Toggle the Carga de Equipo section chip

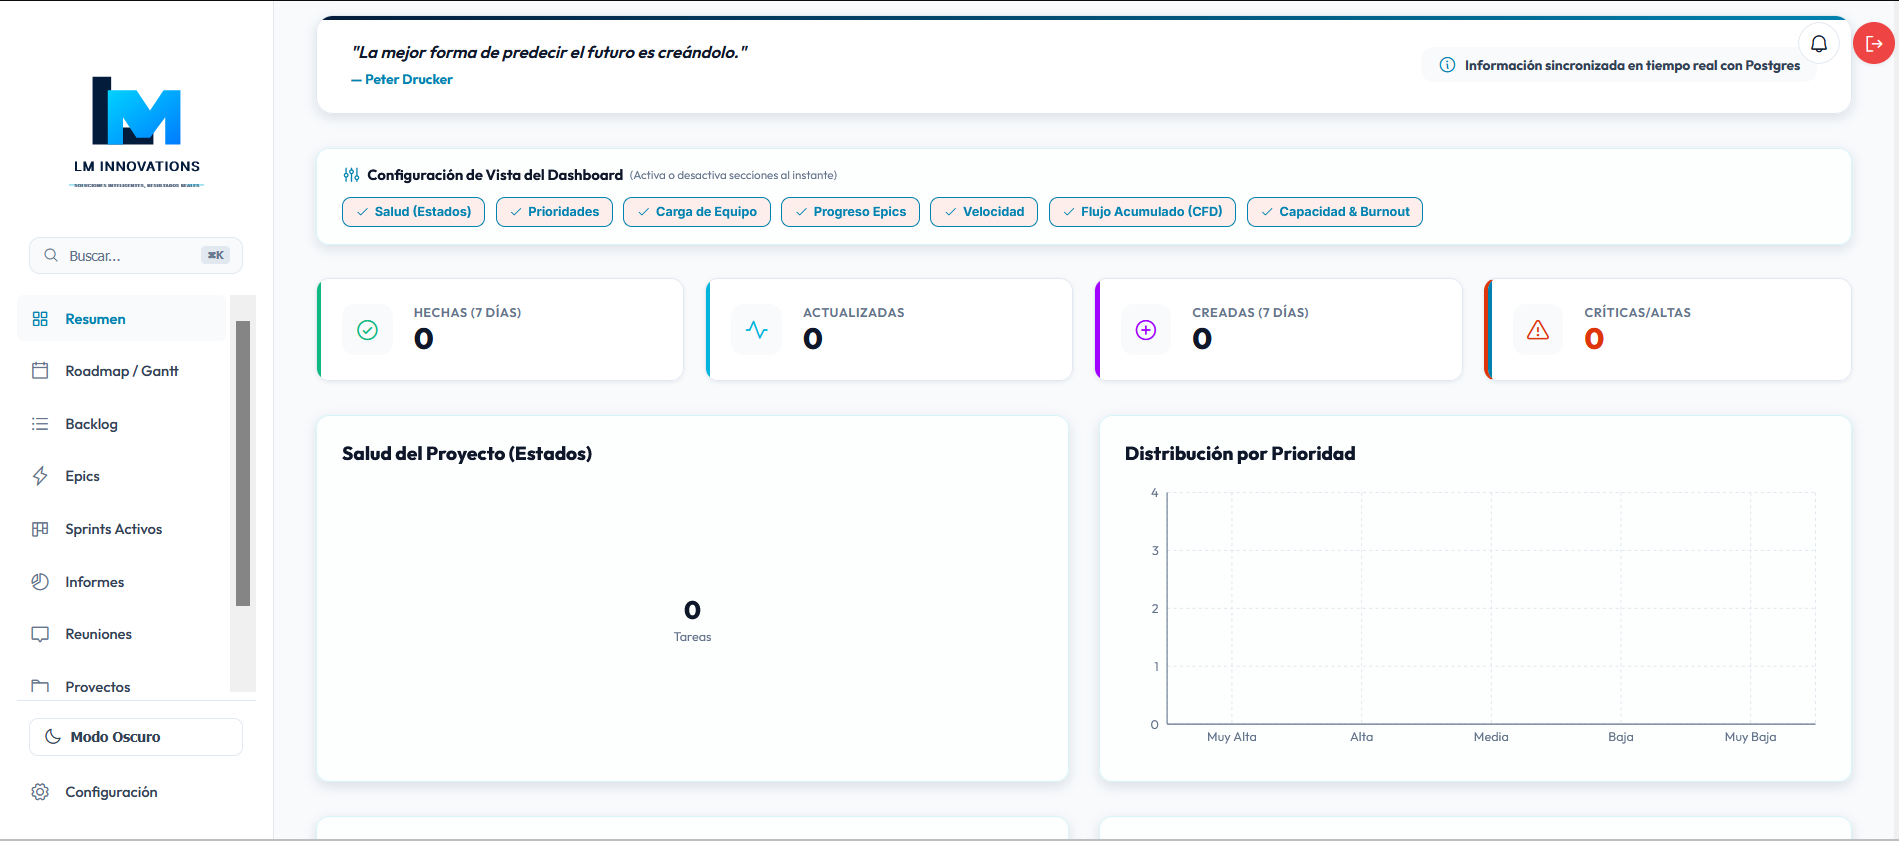tap(697, 212)
